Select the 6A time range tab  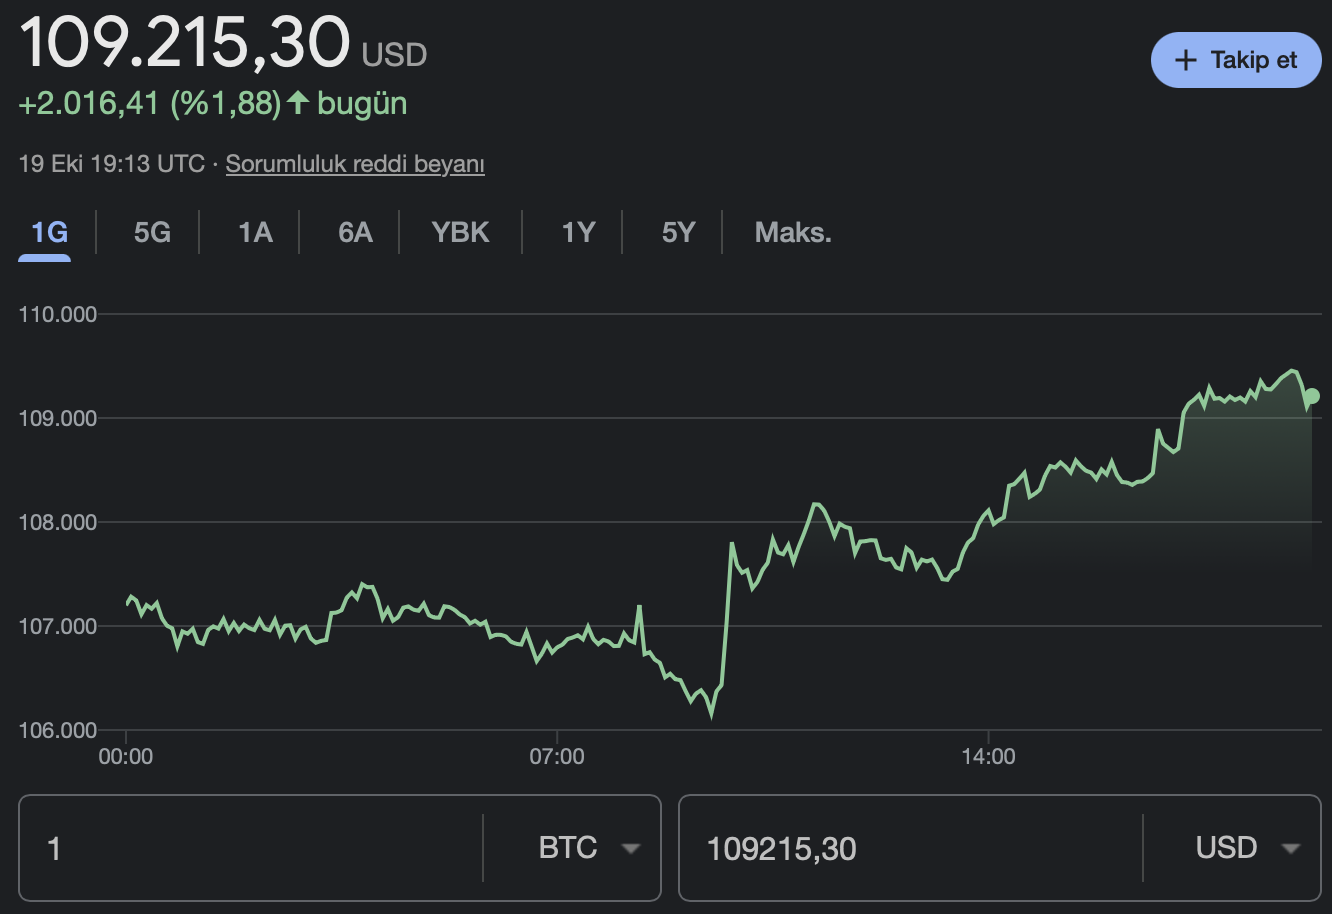pos(355,233)
